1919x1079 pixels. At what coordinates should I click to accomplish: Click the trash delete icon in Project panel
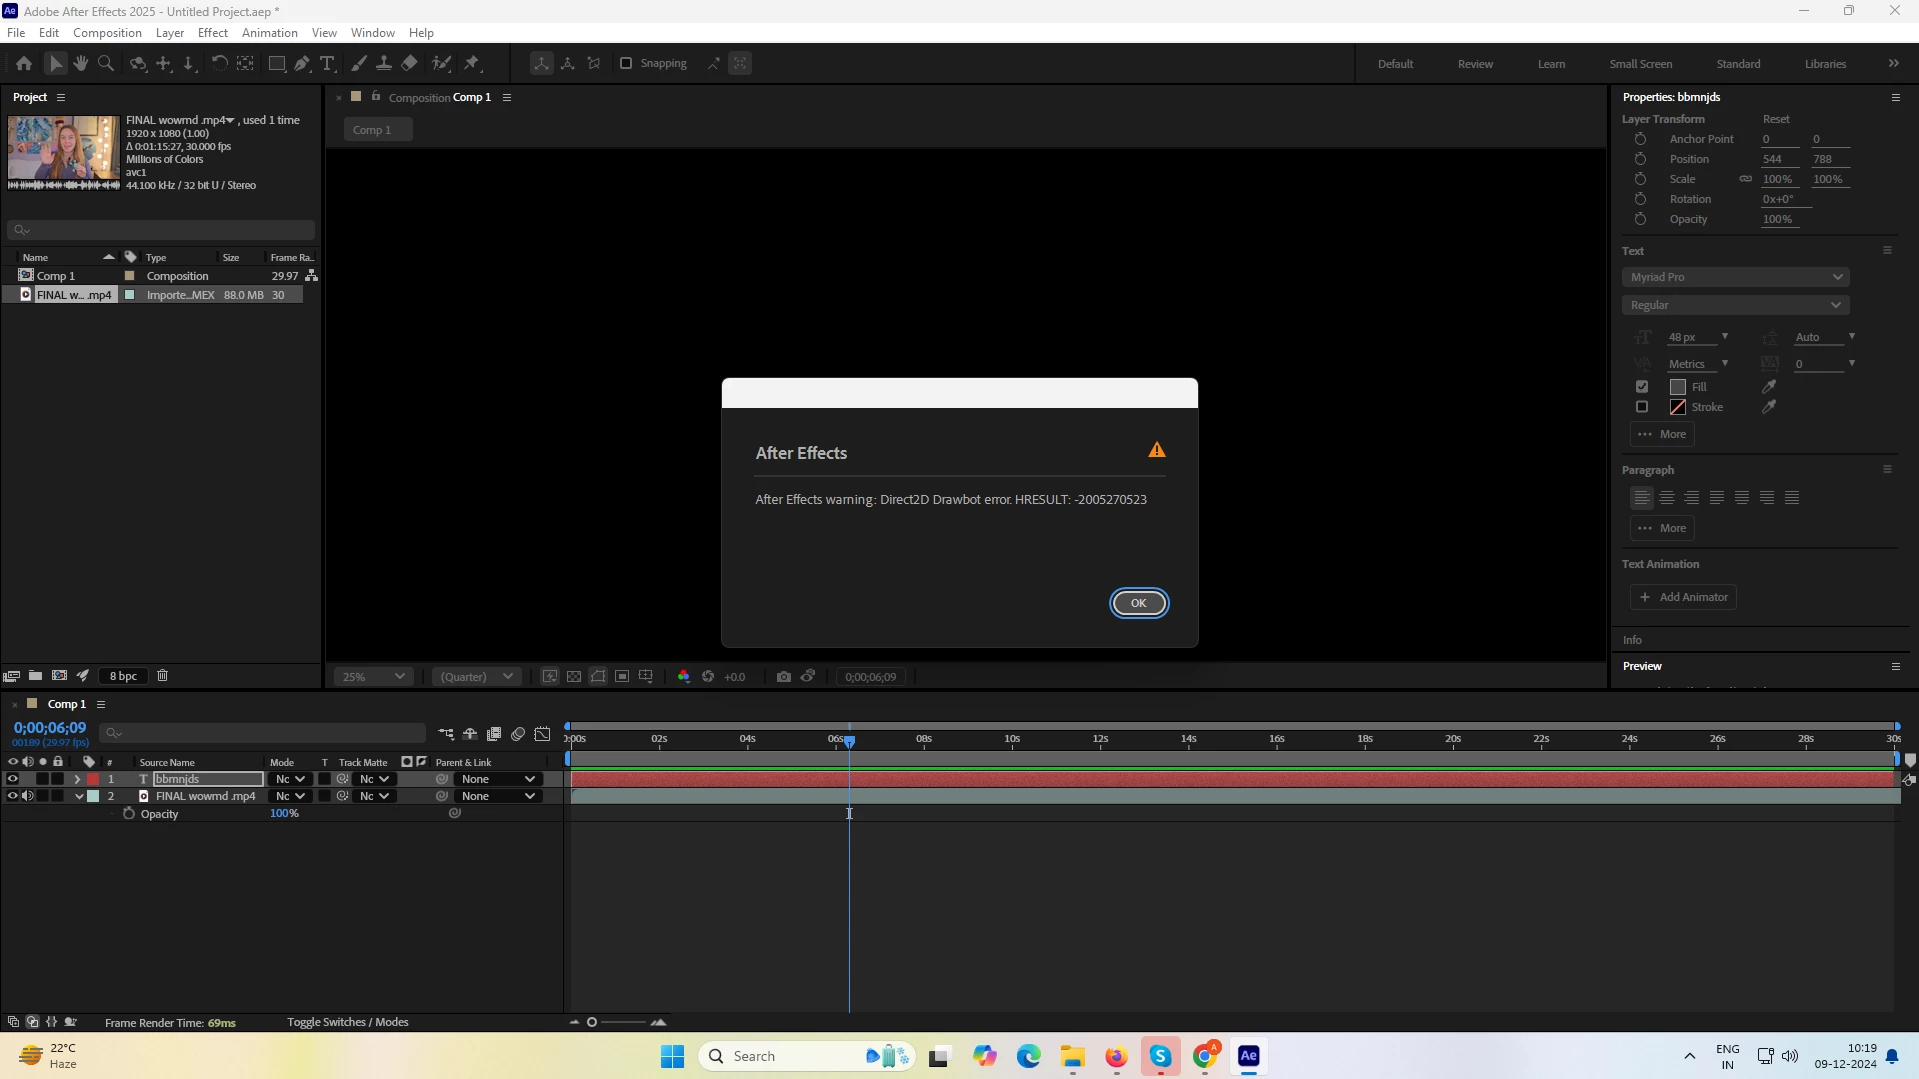pos(162,676)
